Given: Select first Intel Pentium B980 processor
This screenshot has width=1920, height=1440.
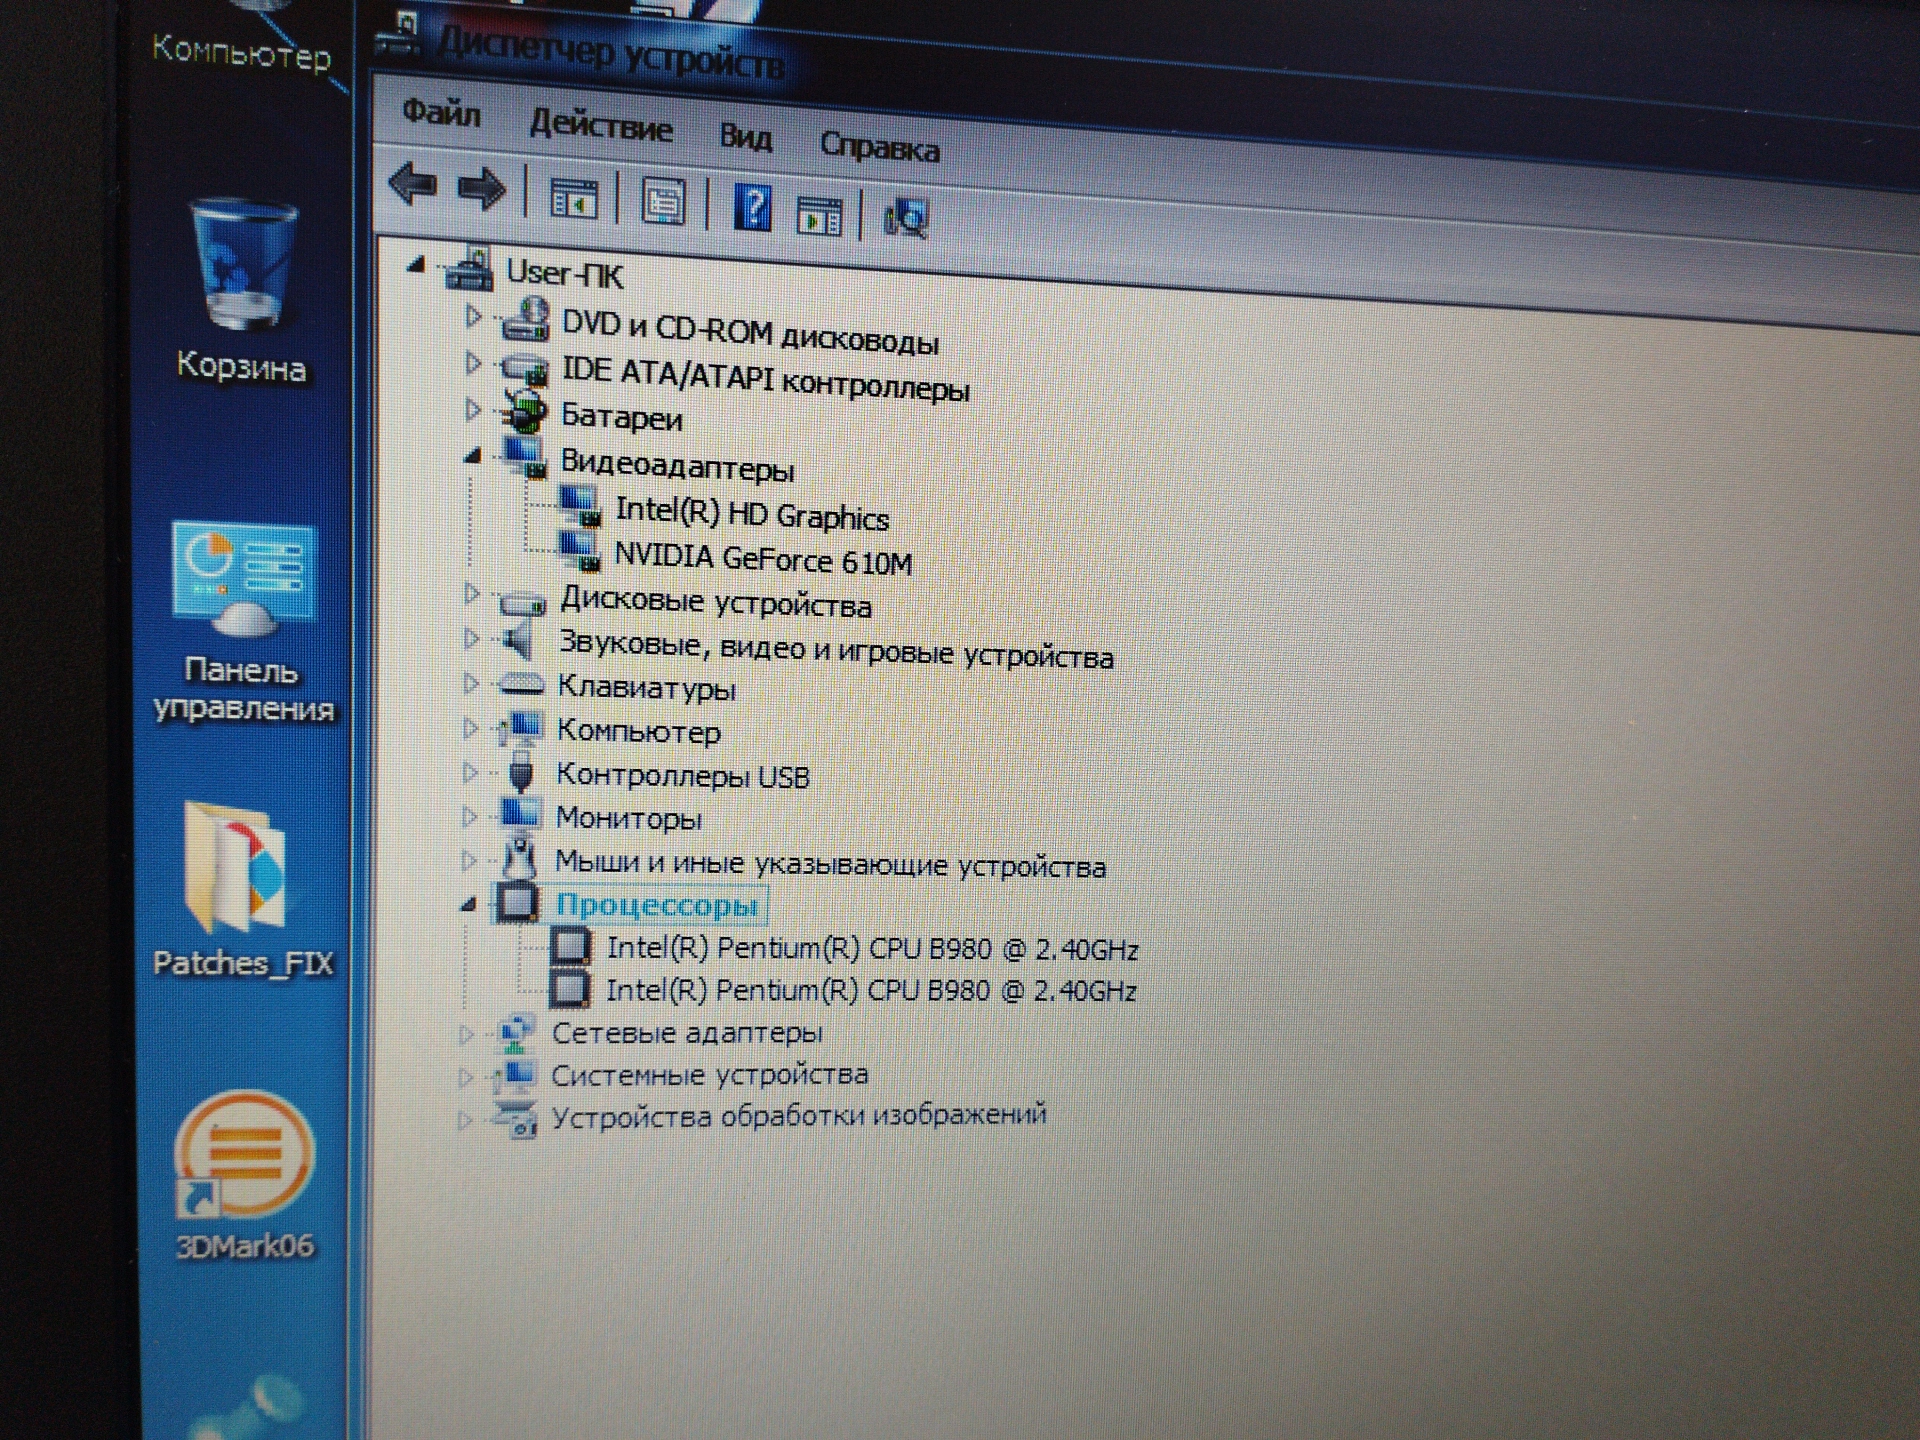Looking at the screenshot, I should (x=872, y=947).
